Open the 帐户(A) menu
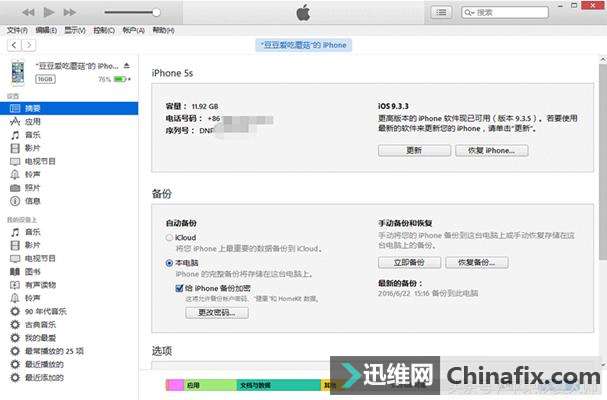 tap(134, 30)
